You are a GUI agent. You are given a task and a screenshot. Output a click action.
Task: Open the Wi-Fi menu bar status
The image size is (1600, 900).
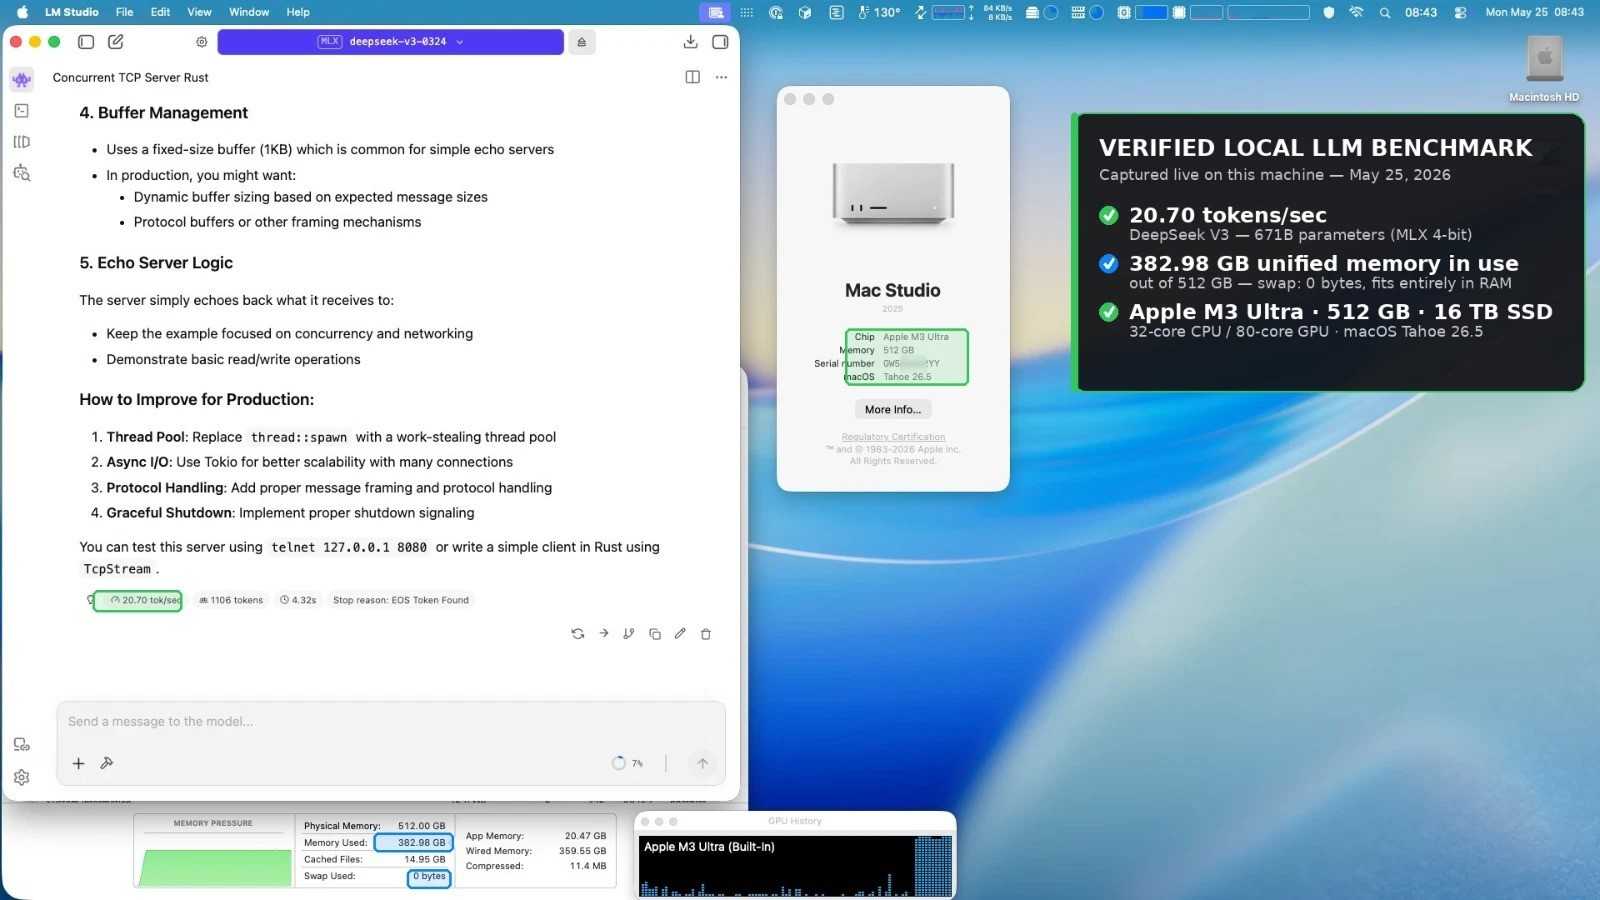coord(1357,12)
